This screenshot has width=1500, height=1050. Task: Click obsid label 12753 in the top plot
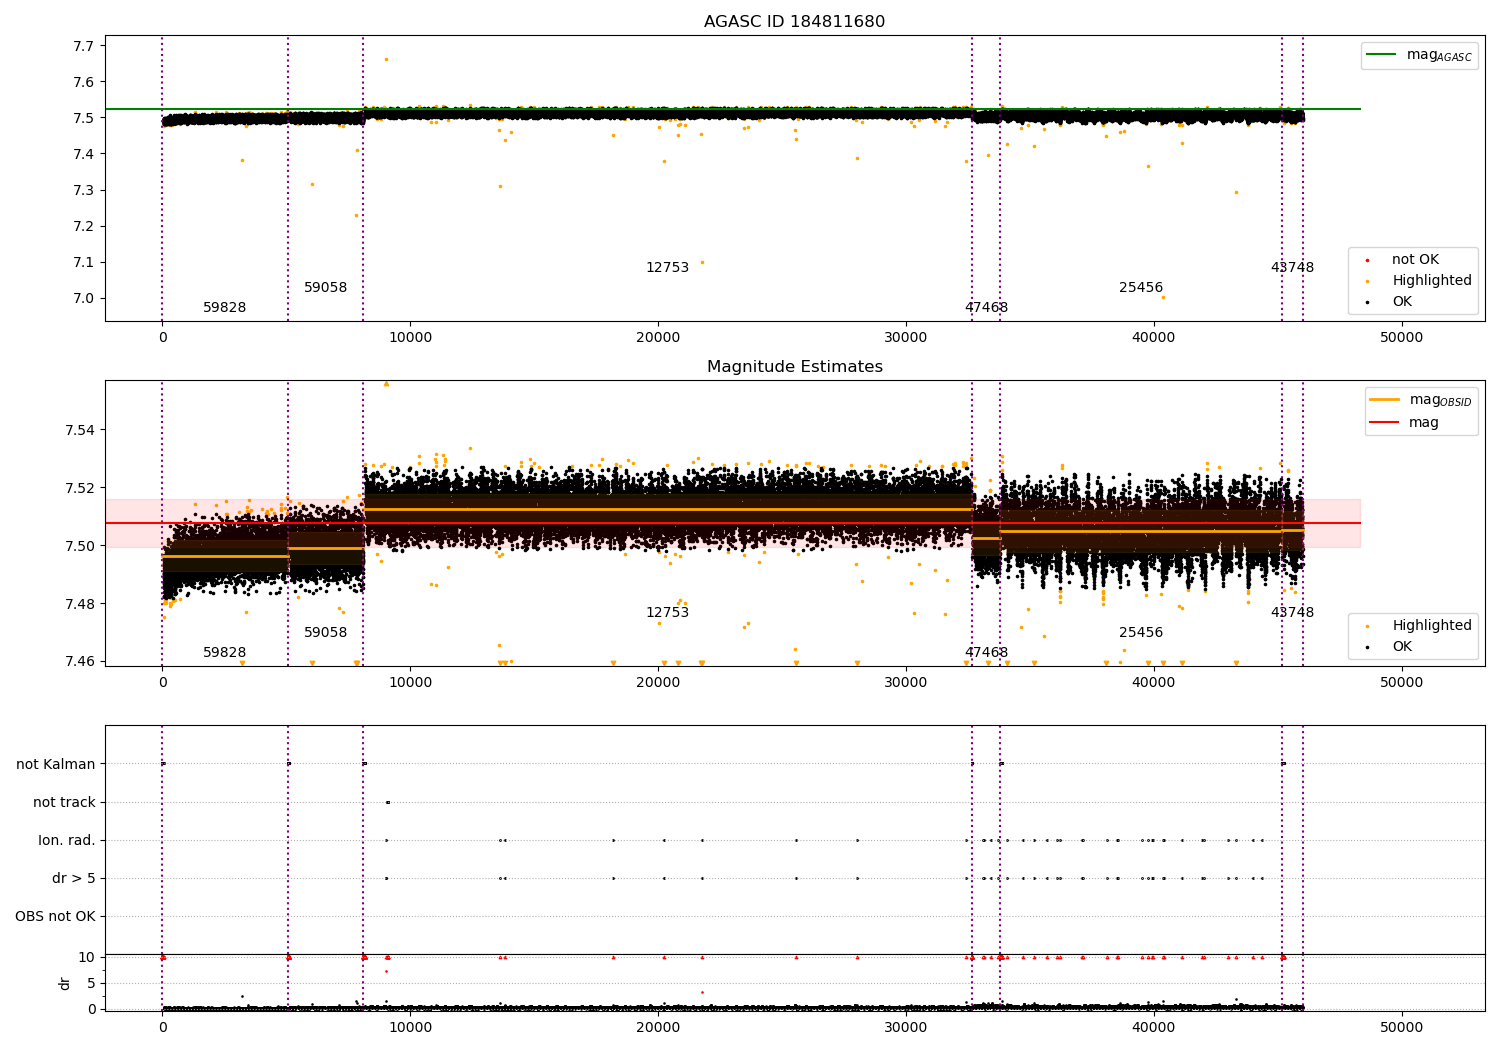click(667, 268)
